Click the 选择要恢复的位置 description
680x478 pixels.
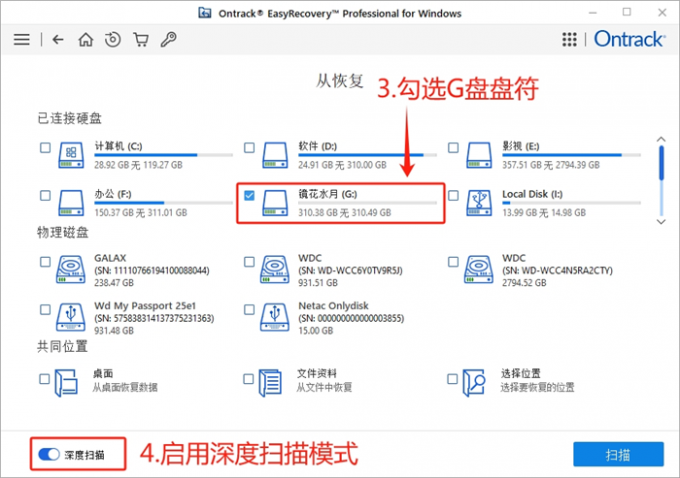537,387
